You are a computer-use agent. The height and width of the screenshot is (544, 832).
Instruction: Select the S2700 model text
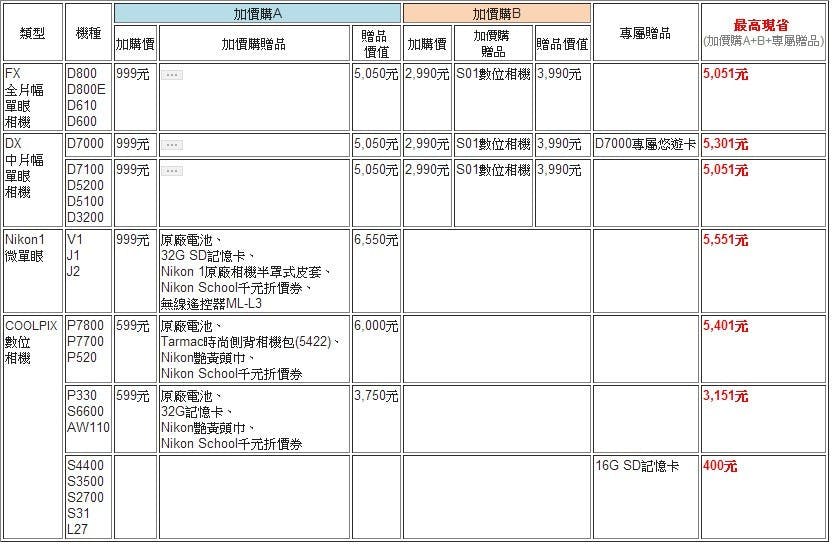[x=85, y=498]
